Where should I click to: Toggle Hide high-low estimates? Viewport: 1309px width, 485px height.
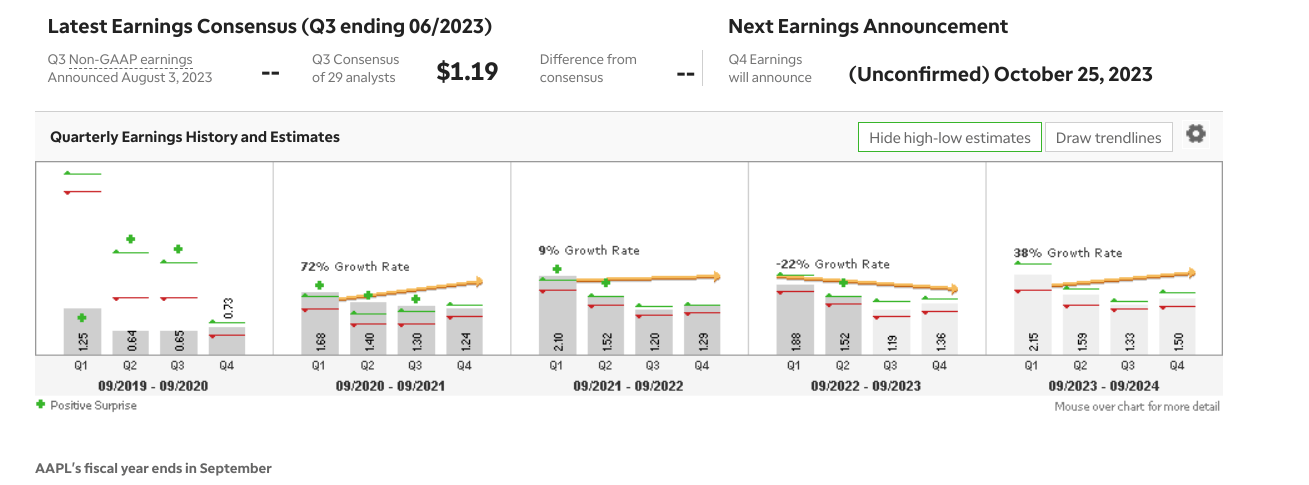[949, 138]
